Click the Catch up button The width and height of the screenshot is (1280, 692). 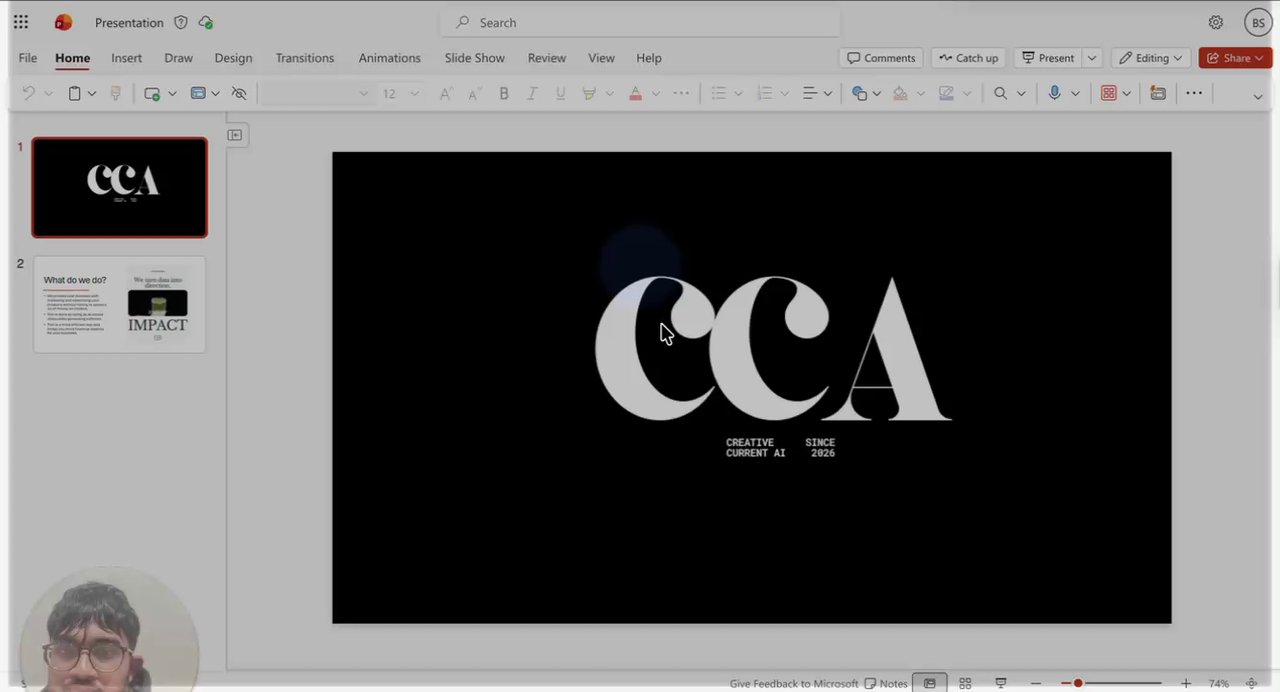(x=968, y=58)
